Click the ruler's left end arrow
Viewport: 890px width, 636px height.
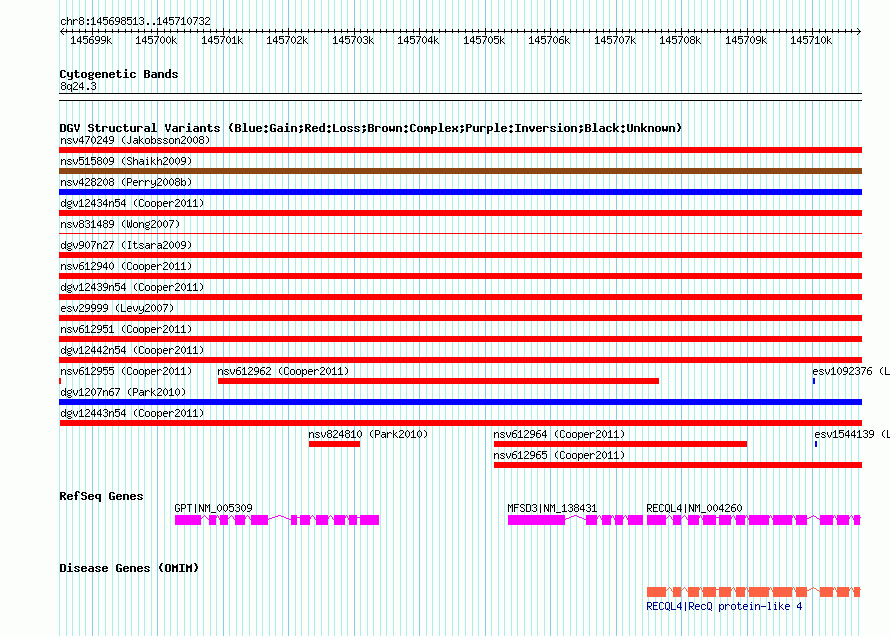(x=62, y=31)
